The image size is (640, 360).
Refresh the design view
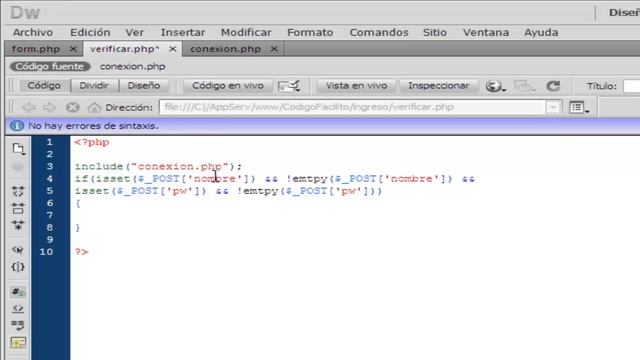[x=553, y=86]
